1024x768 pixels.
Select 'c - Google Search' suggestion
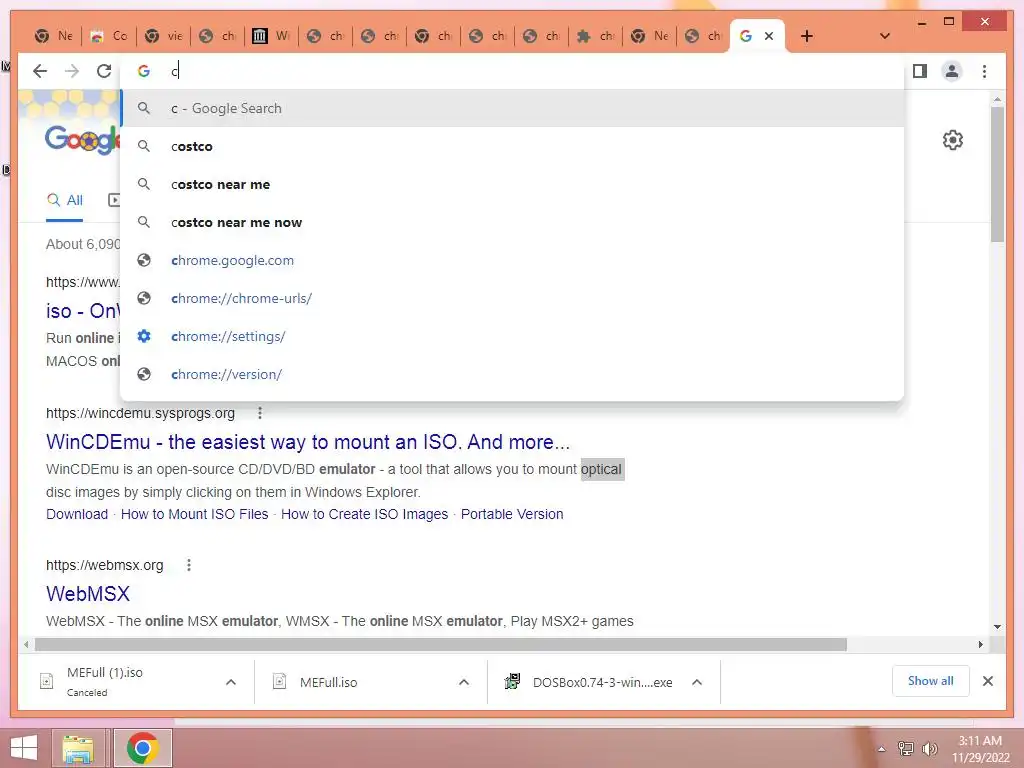click(513, 108)
